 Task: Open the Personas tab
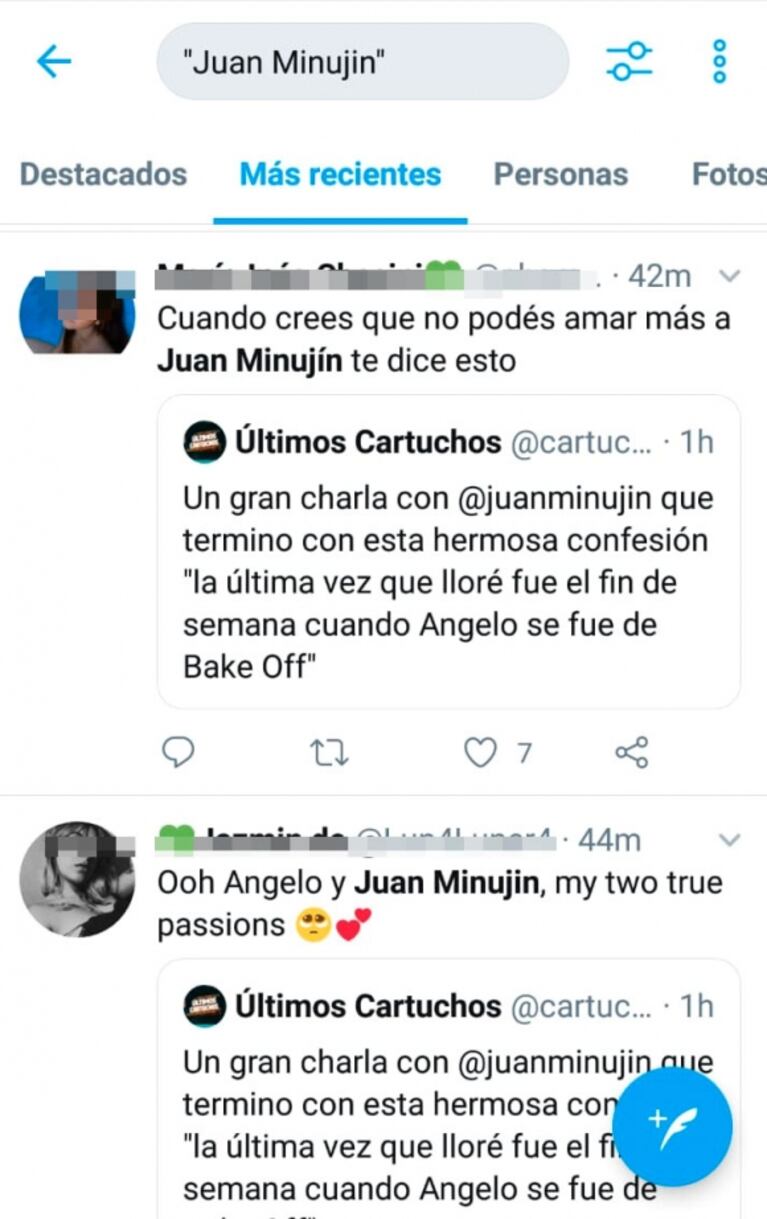click(560, 174)
